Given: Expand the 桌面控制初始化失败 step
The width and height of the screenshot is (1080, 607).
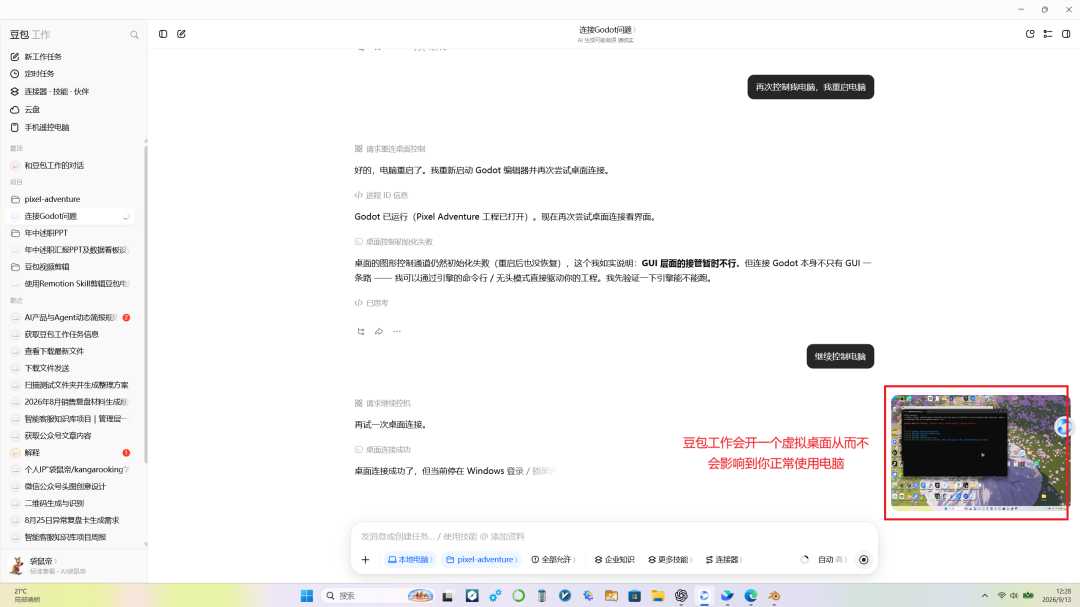Looking at the screenshot, I should [x=393, y=242].
